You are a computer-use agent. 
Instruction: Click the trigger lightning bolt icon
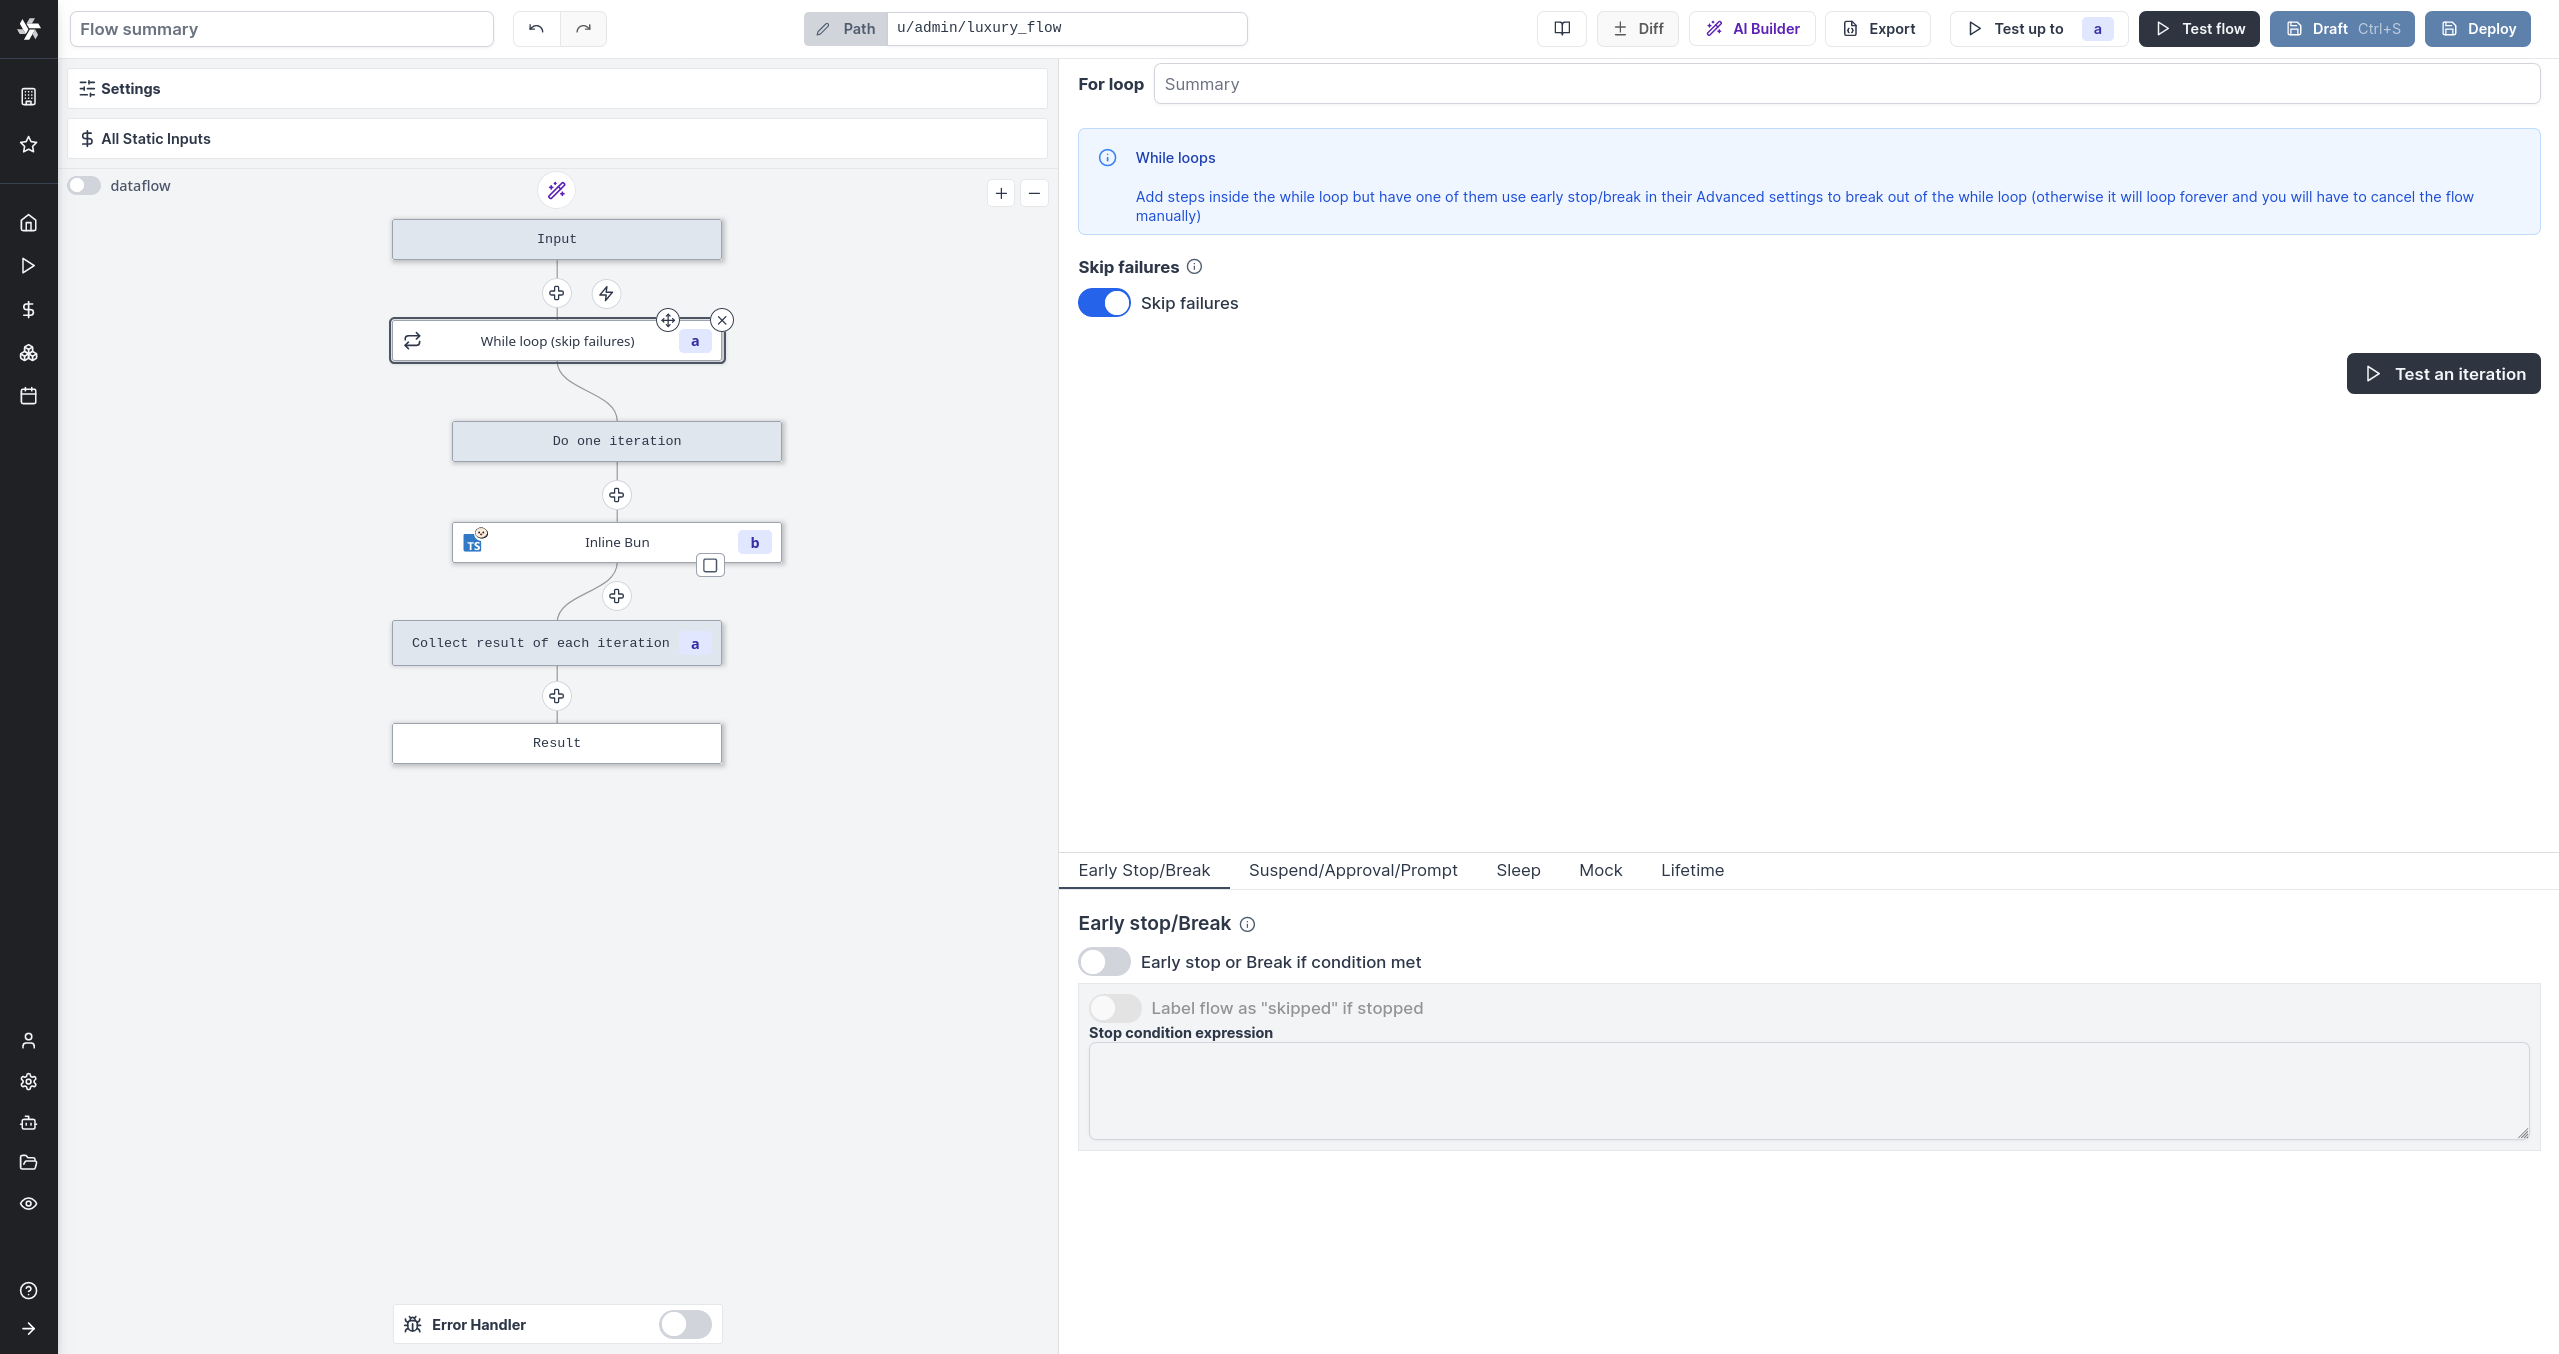pos(606,294)
